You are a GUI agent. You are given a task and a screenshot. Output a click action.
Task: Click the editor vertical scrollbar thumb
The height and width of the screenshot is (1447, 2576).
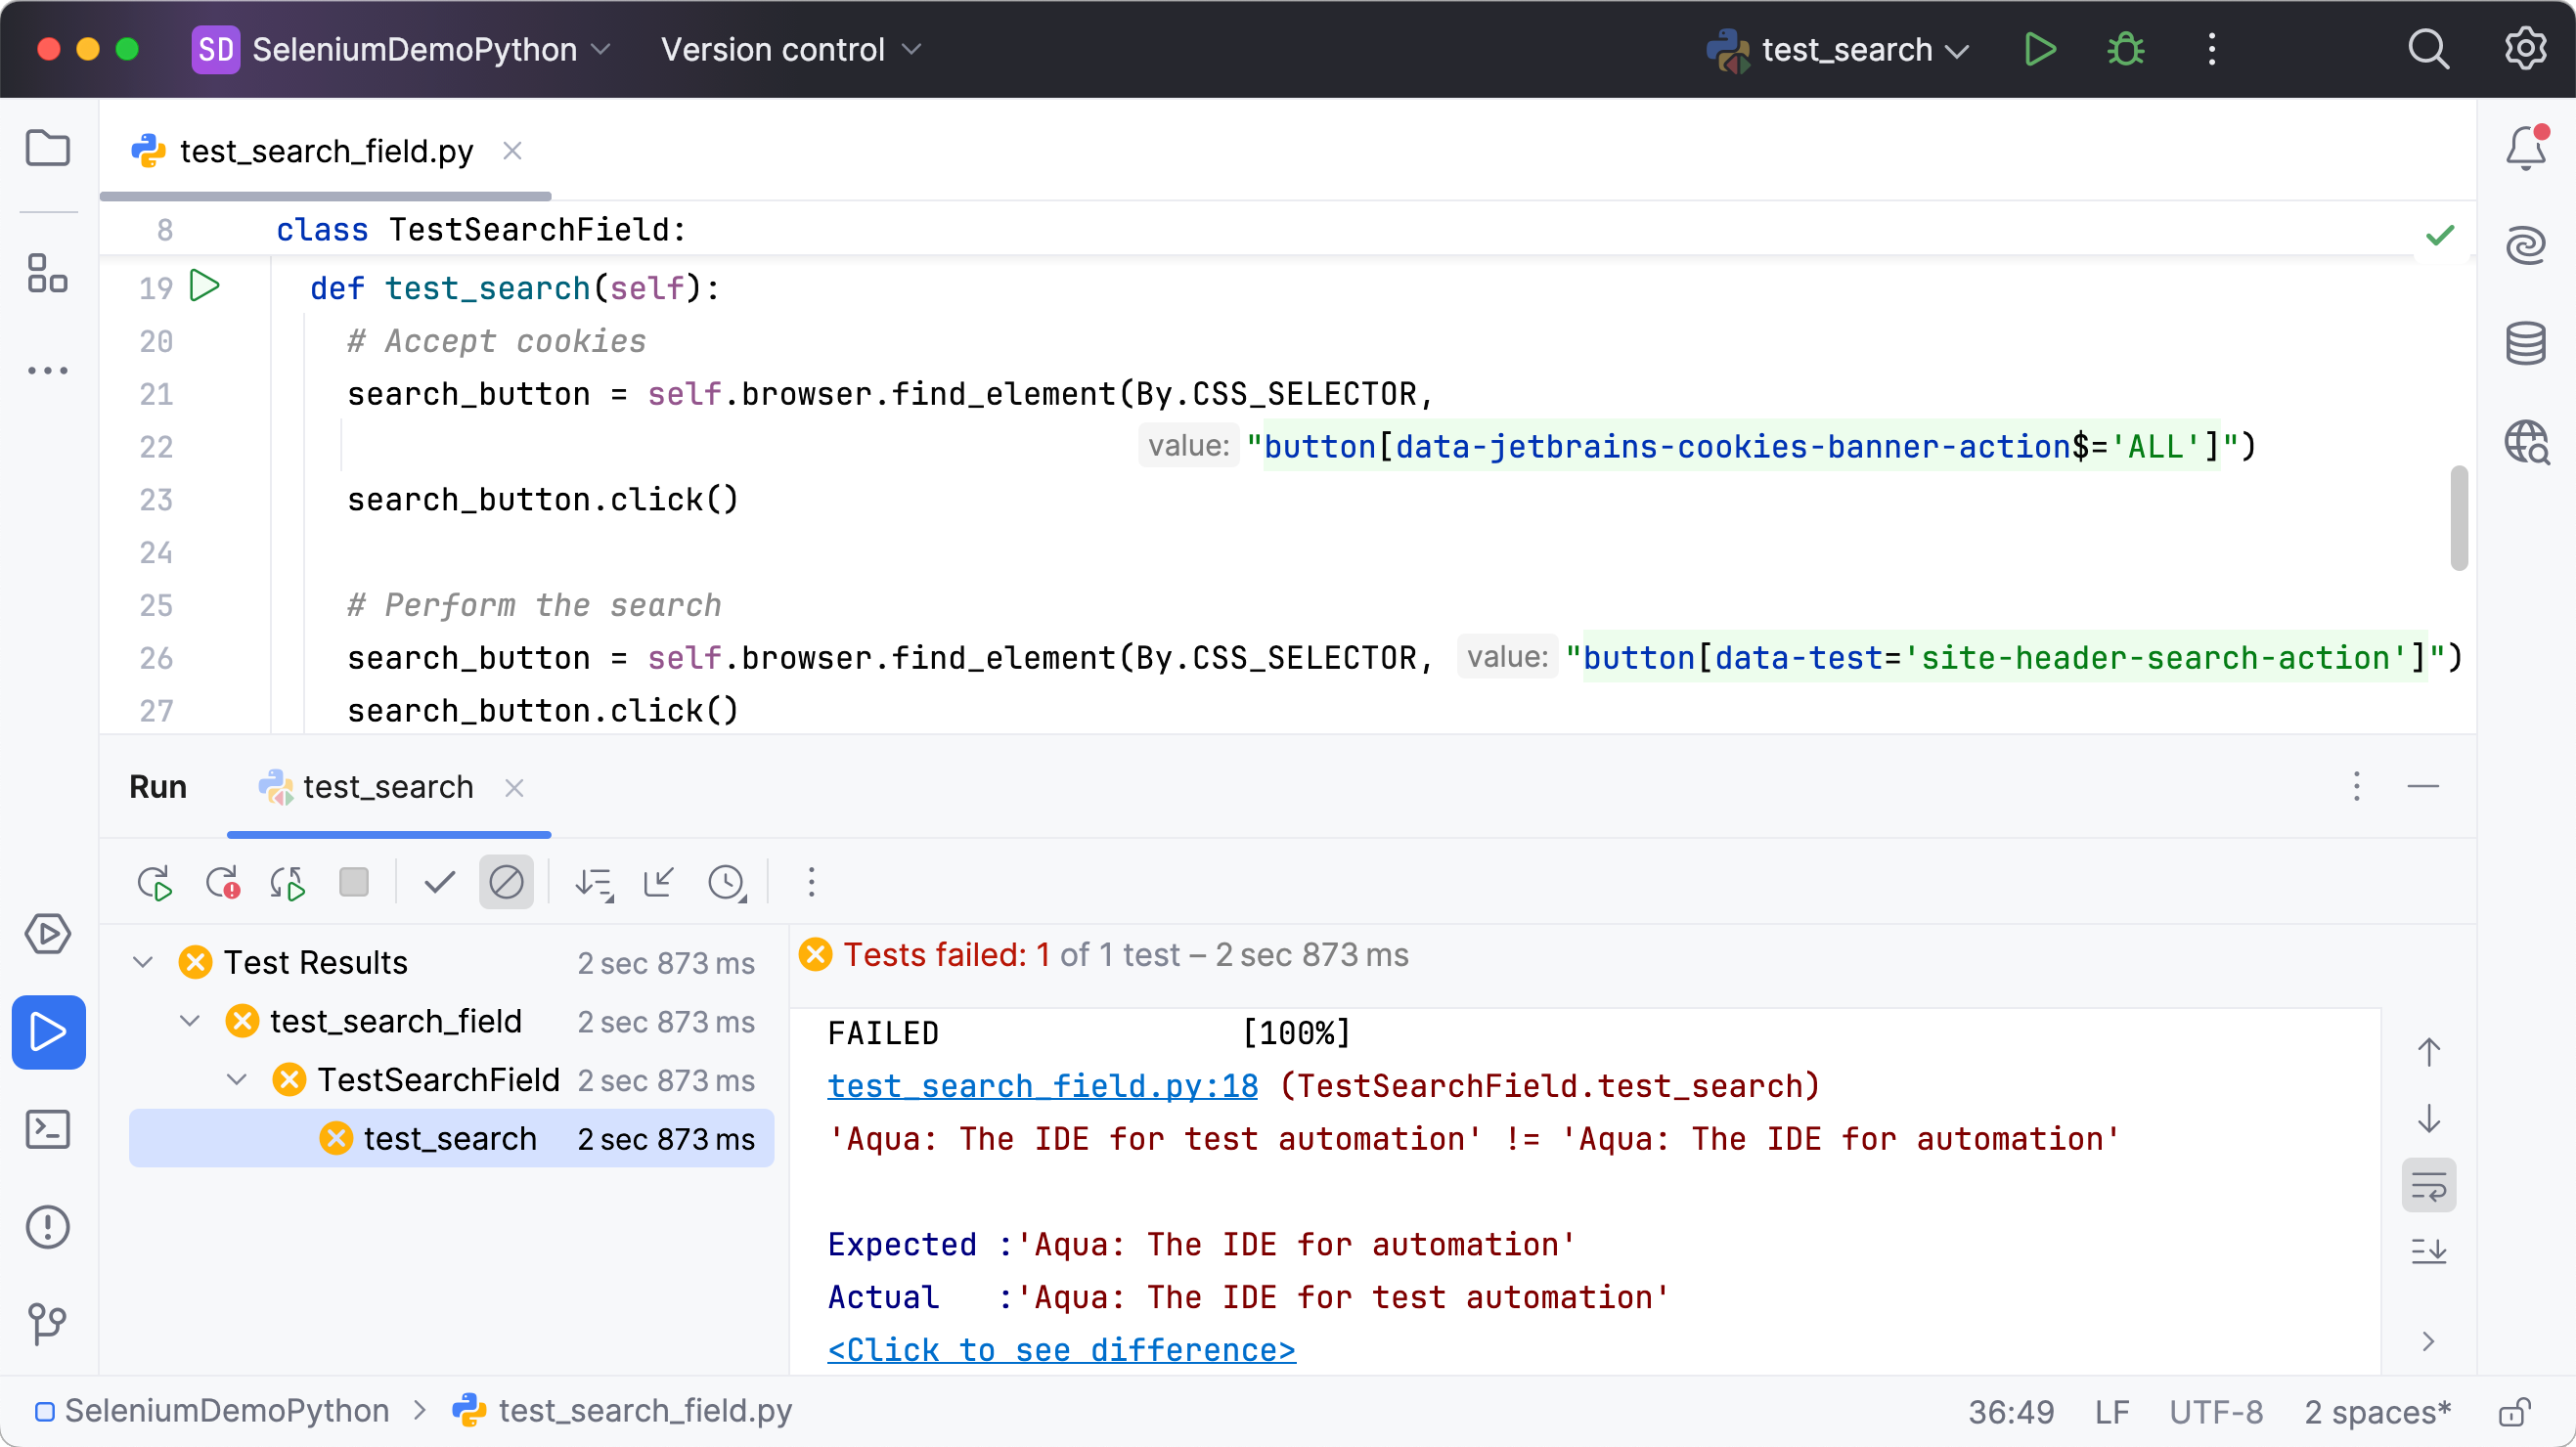(x=2459, y=518)
